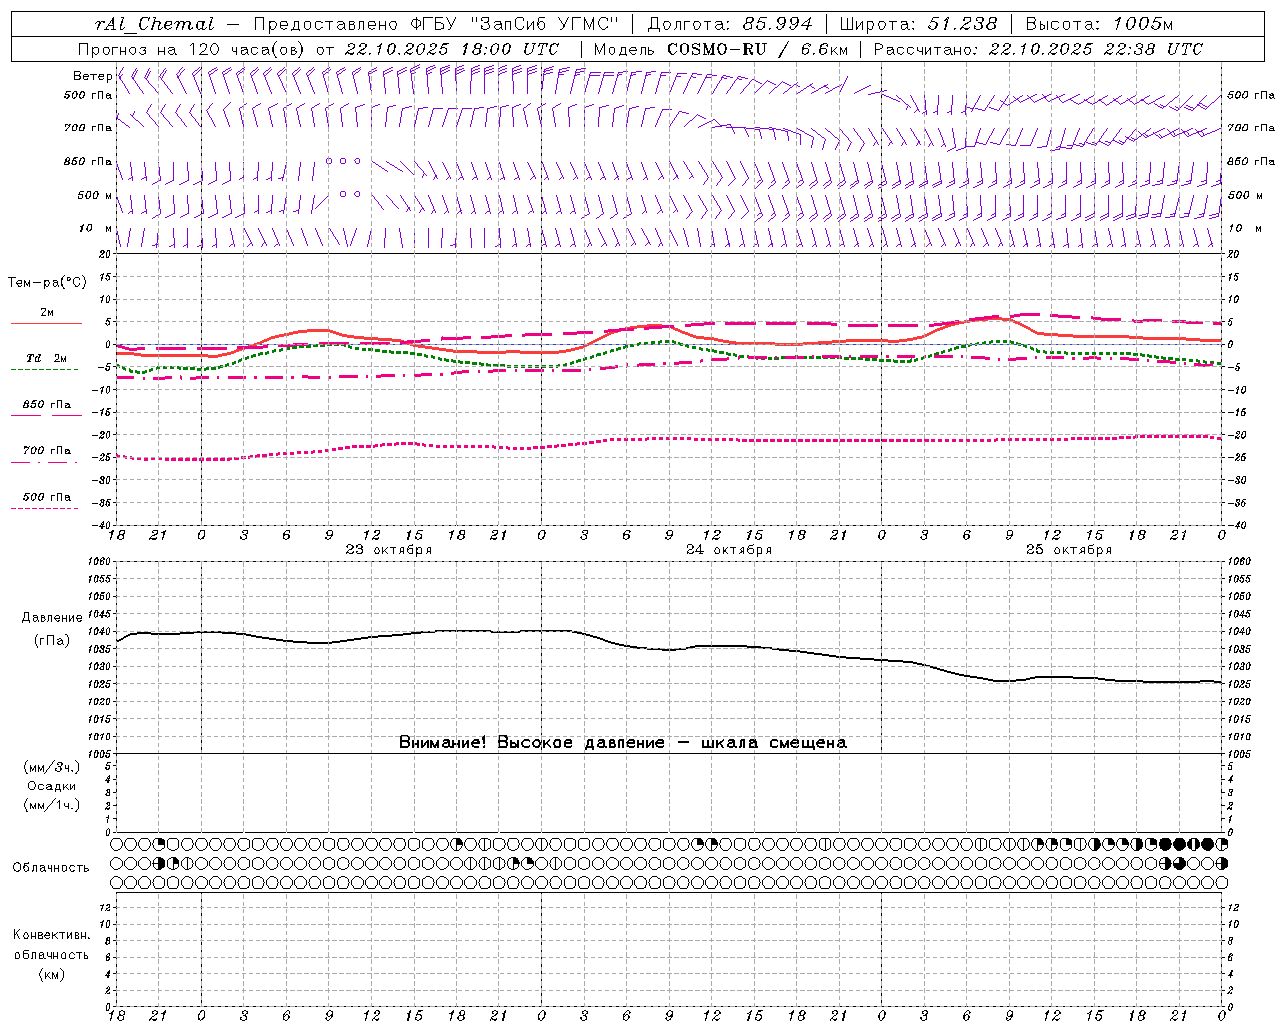The height and width of the screenshot is (1024, 1280).
Task: Click the (км) unit under convective cloudiness
Action: (x=51, y=974)
